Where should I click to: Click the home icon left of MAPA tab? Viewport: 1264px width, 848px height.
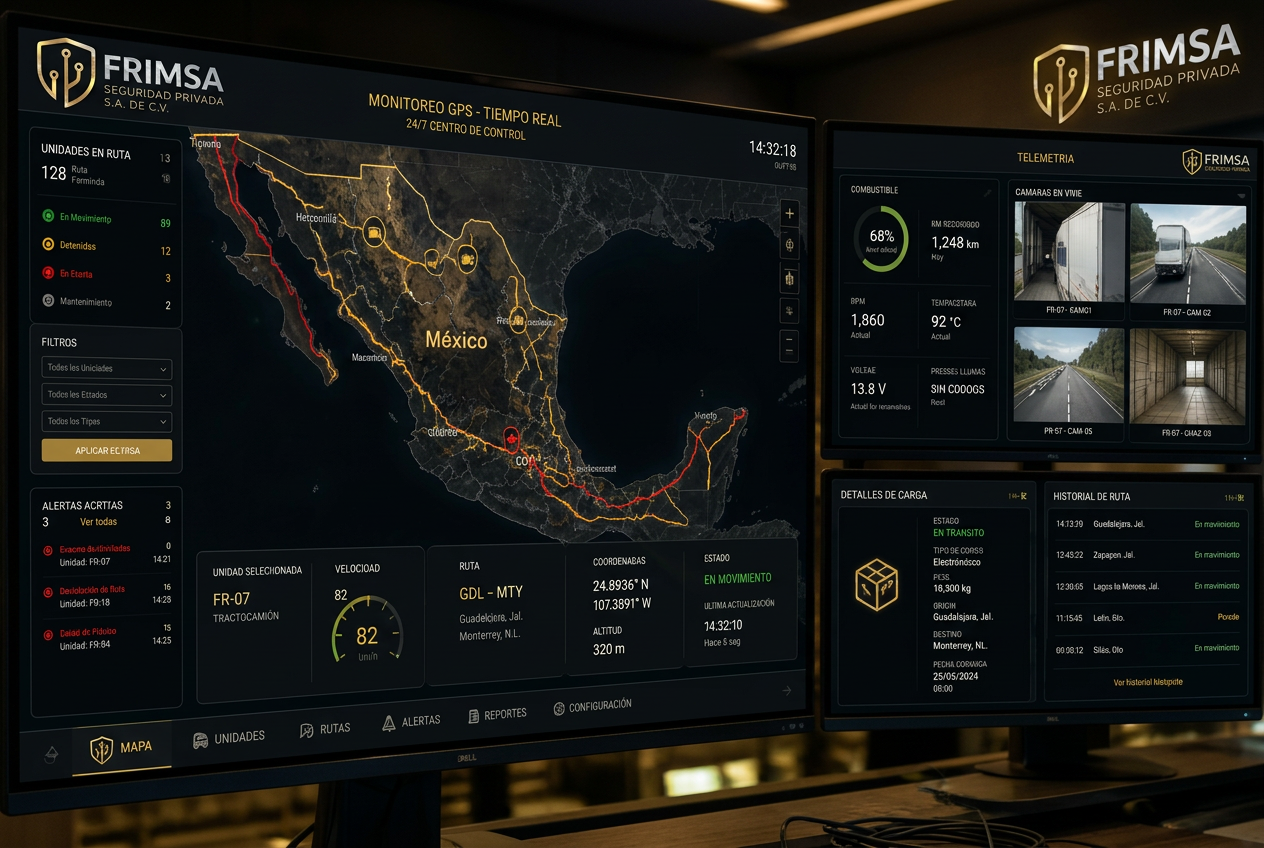point(52,753)
